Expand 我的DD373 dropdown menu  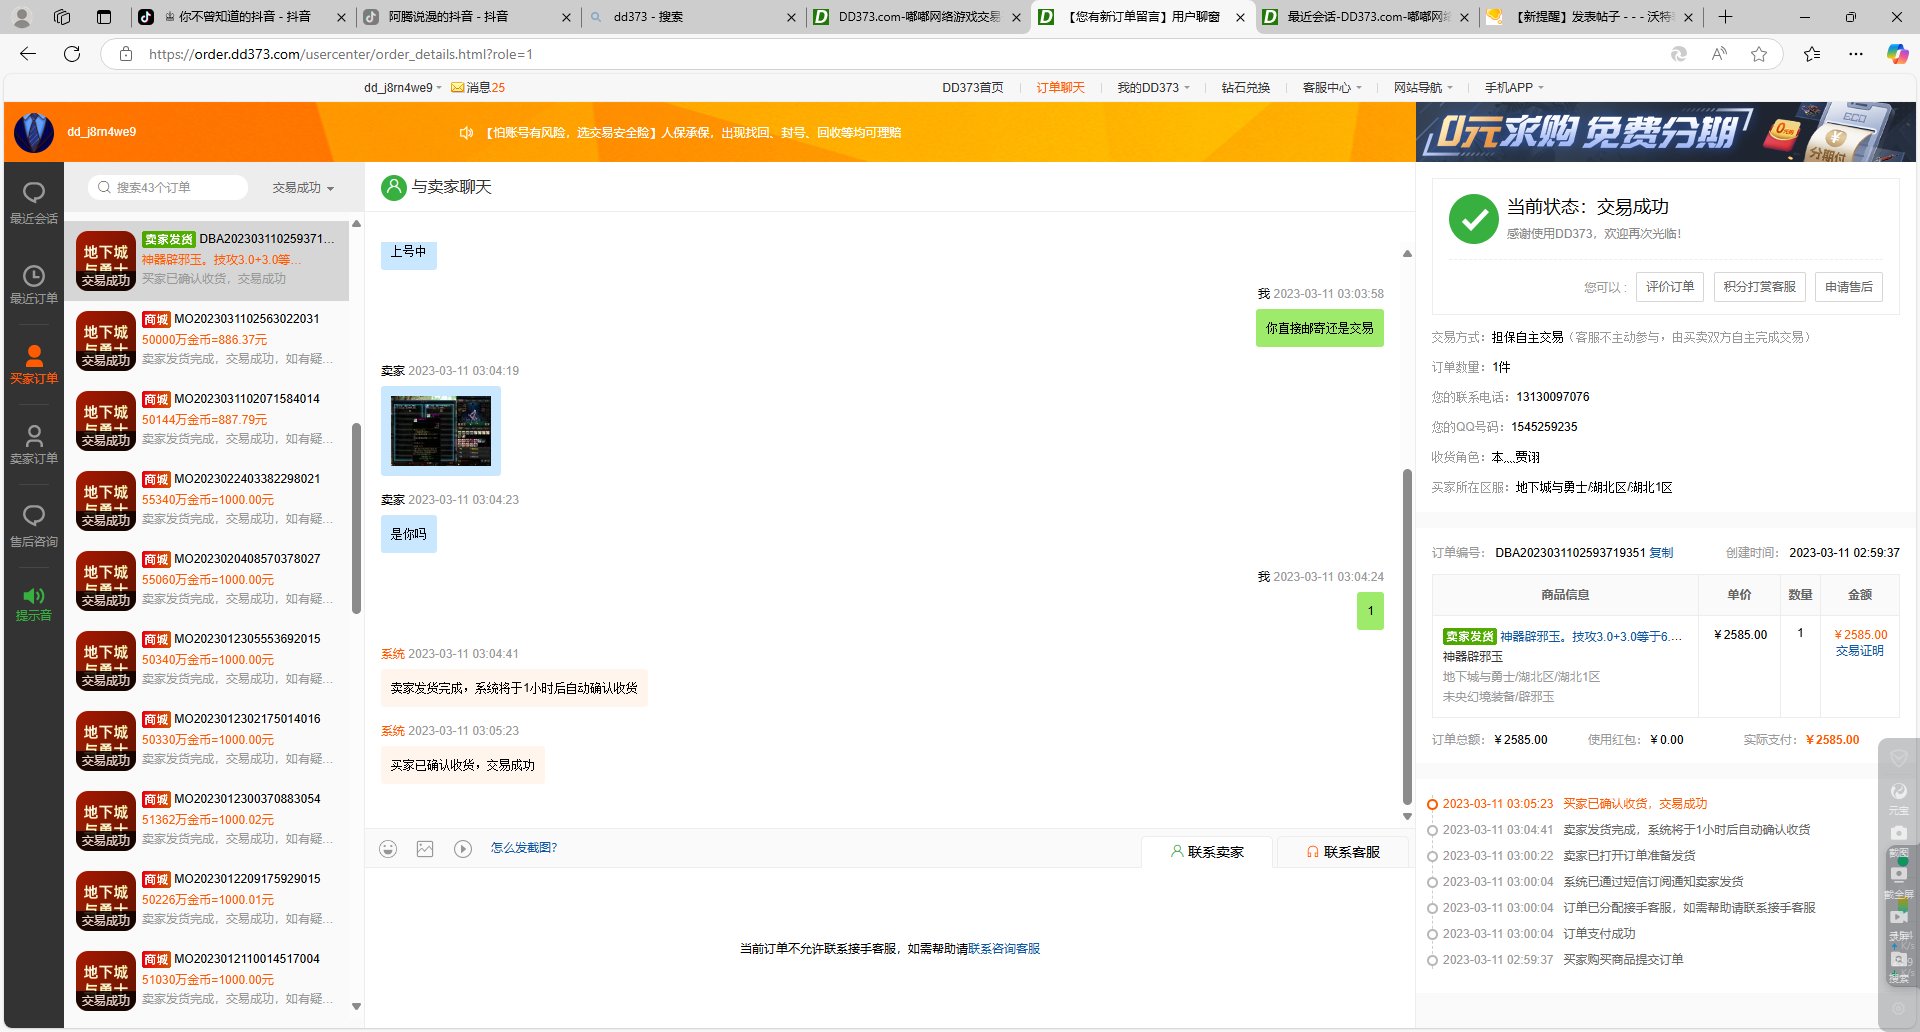pyautogui.click(x=1153, y=88)
